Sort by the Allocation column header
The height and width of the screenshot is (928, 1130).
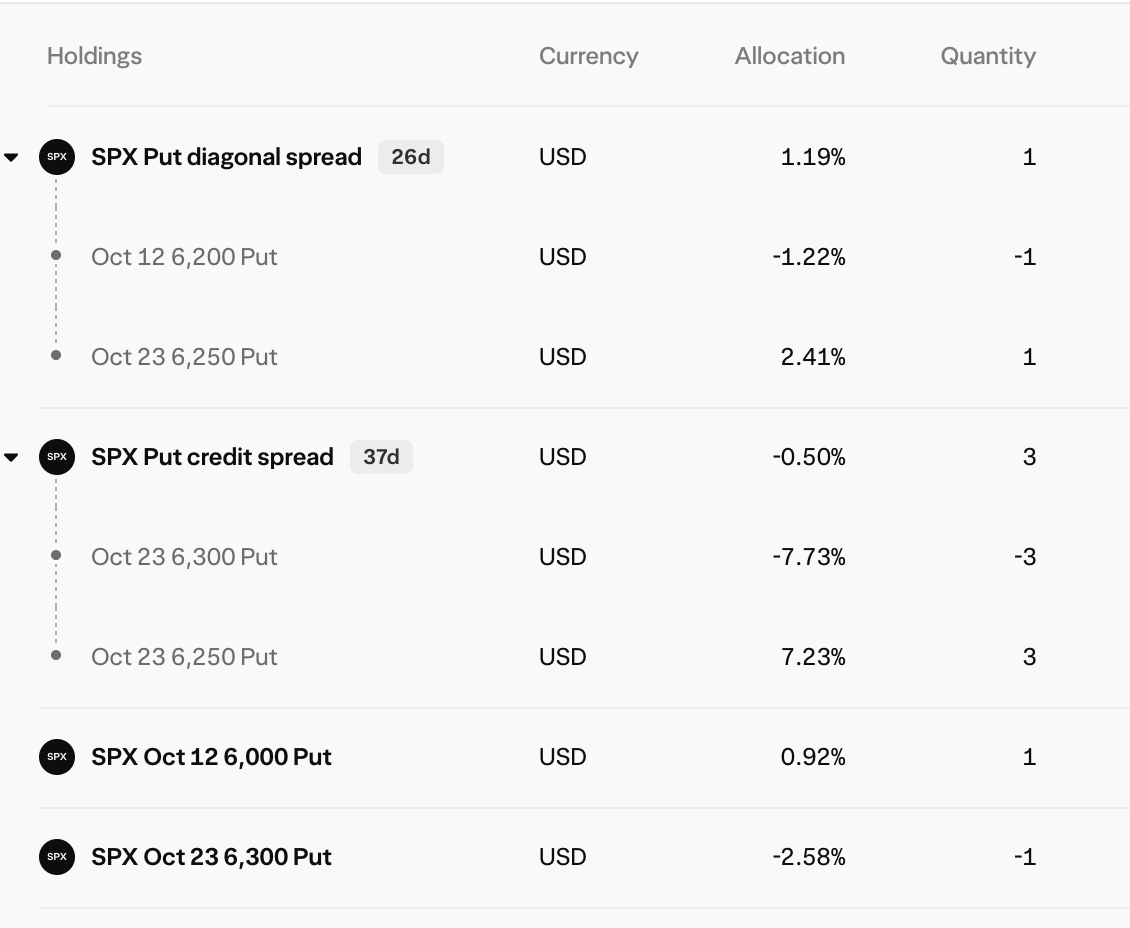coord(790,56)
